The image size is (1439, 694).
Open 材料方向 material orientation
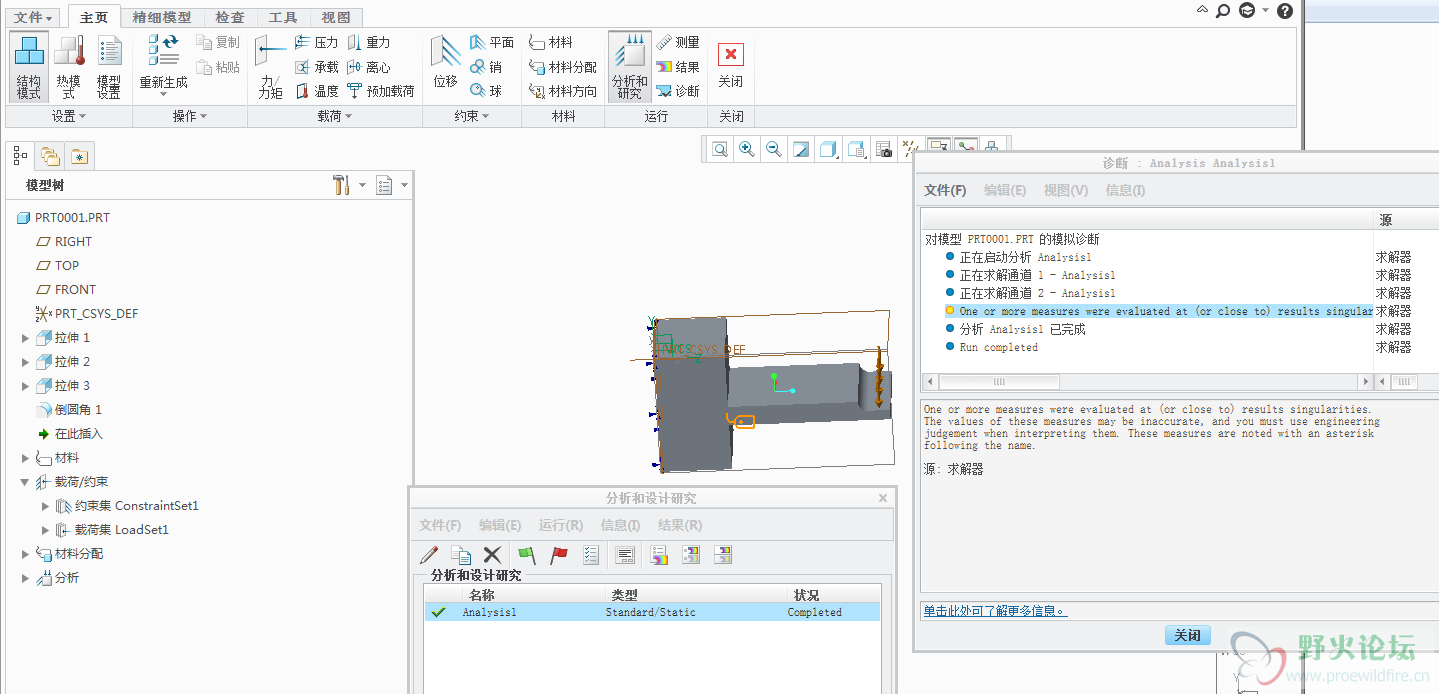pos(563,91)
